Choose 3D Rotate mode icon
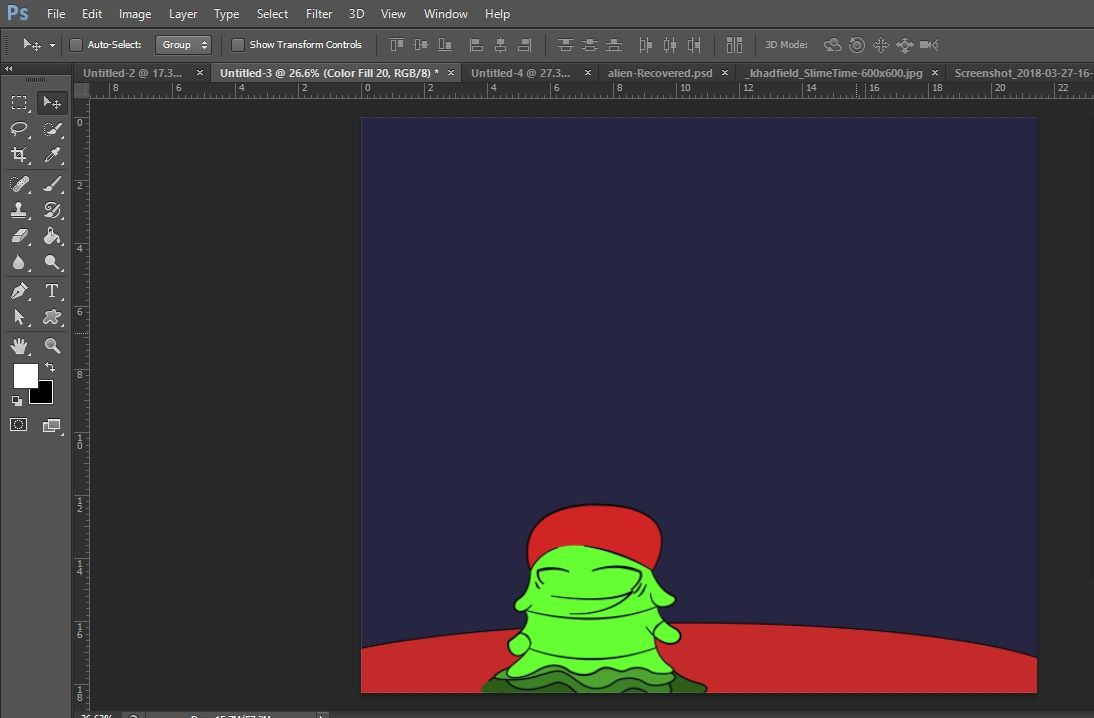This screenshot has width=1094, height=718. point(832,45)
